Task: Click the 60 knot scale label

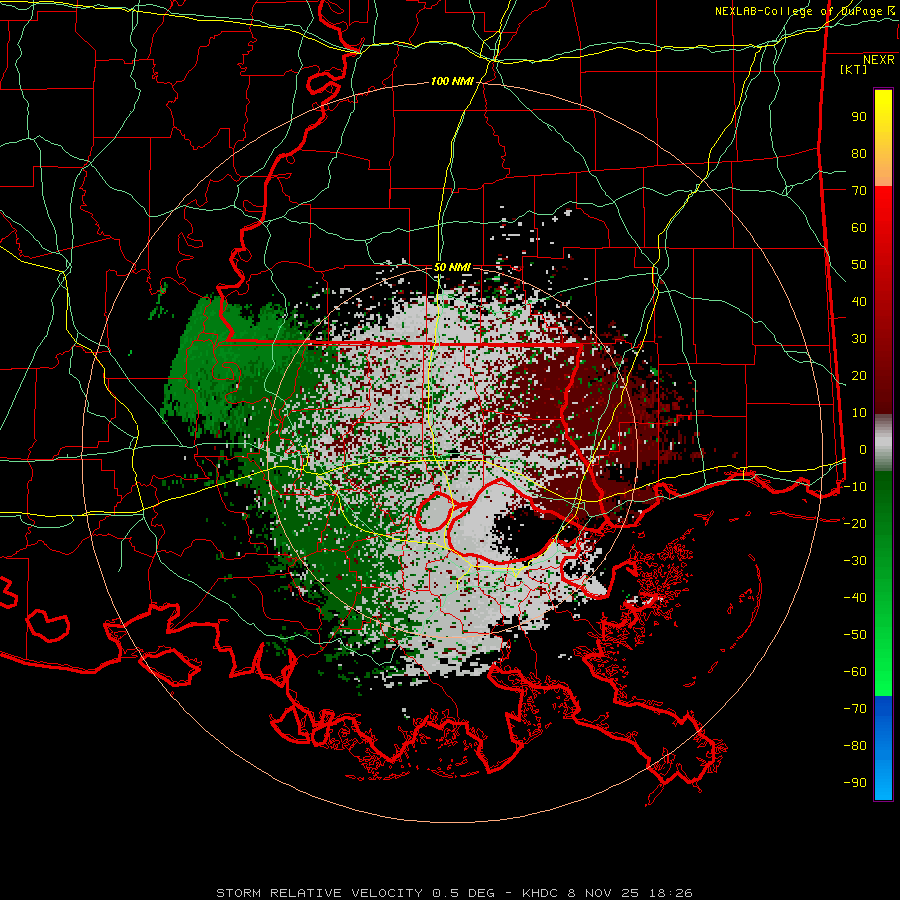Action: 859,227
